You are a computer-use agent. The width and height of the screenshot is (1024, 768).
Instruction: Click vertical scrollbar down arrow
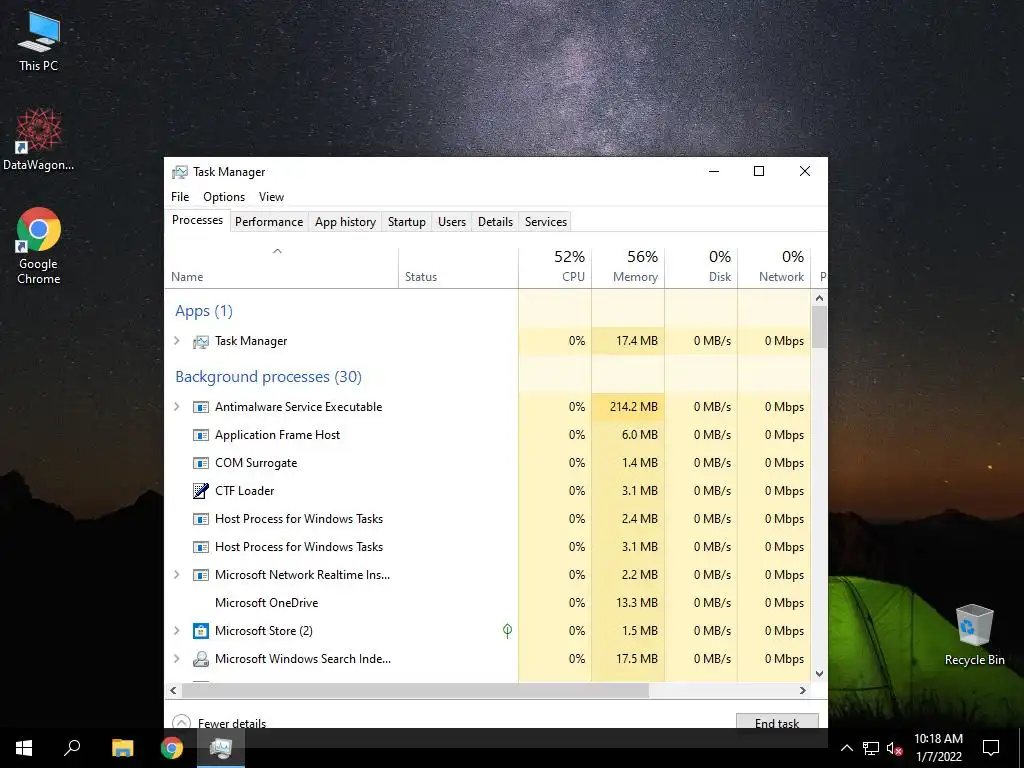(x=820, y=674)
